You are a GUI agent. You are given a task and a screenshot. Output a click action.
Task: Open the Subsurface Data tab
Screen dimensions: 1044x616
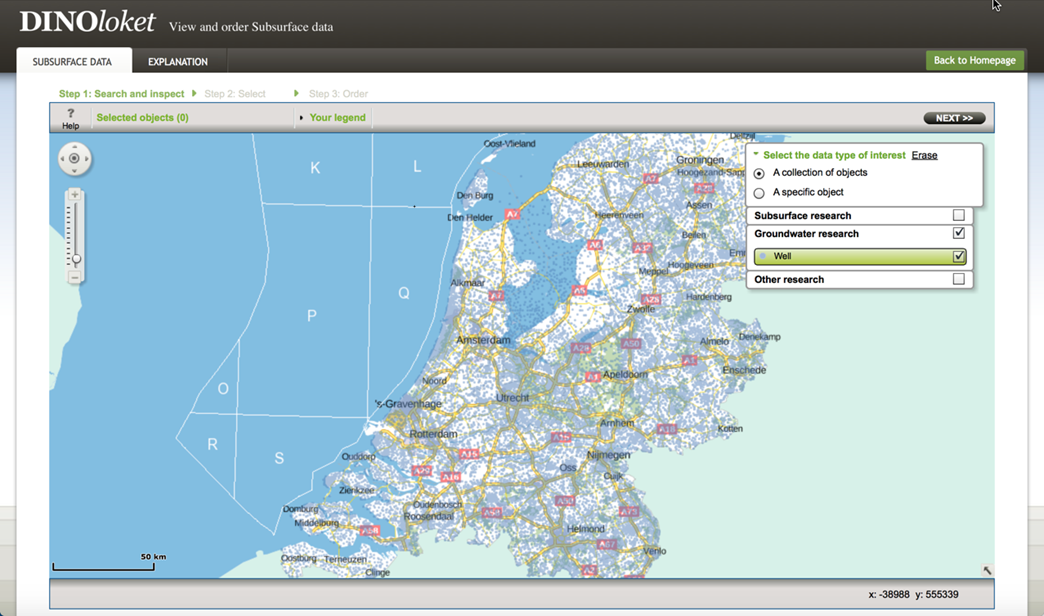(x=72, y=62)
